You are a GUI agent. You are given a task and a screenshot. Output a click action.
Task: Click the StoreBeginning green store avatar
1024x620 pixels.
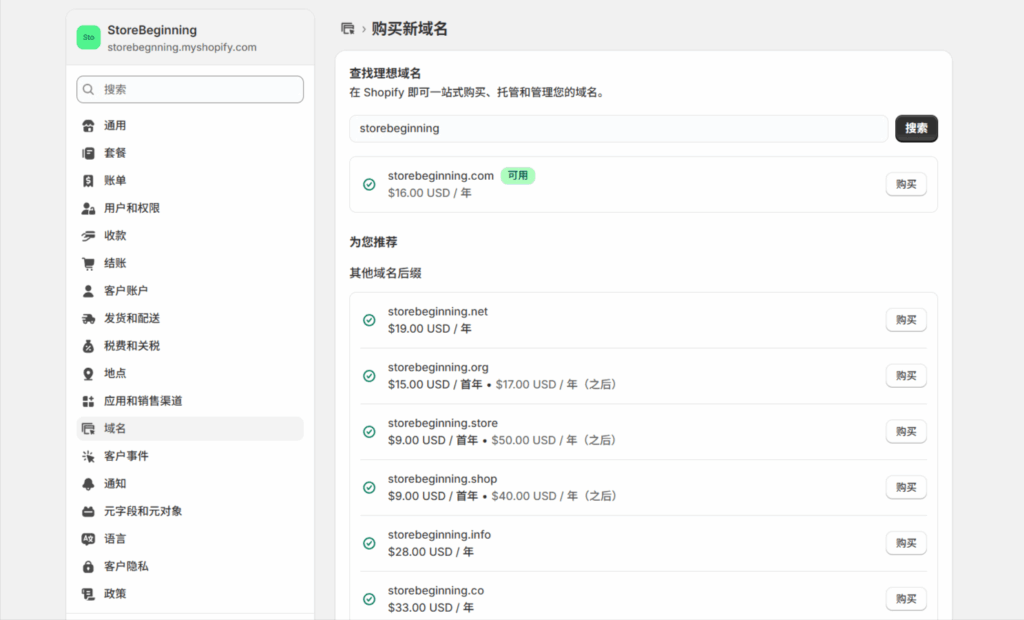coord(89,38)
